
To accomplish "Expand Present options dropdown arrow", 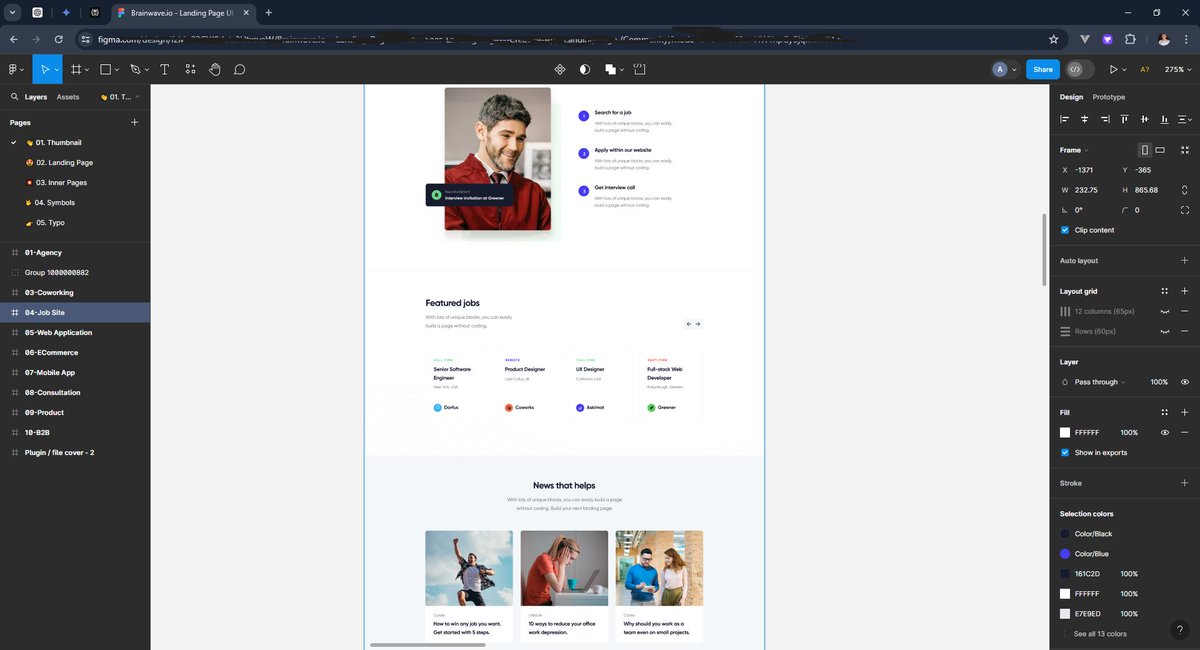I will (1125, 69).
